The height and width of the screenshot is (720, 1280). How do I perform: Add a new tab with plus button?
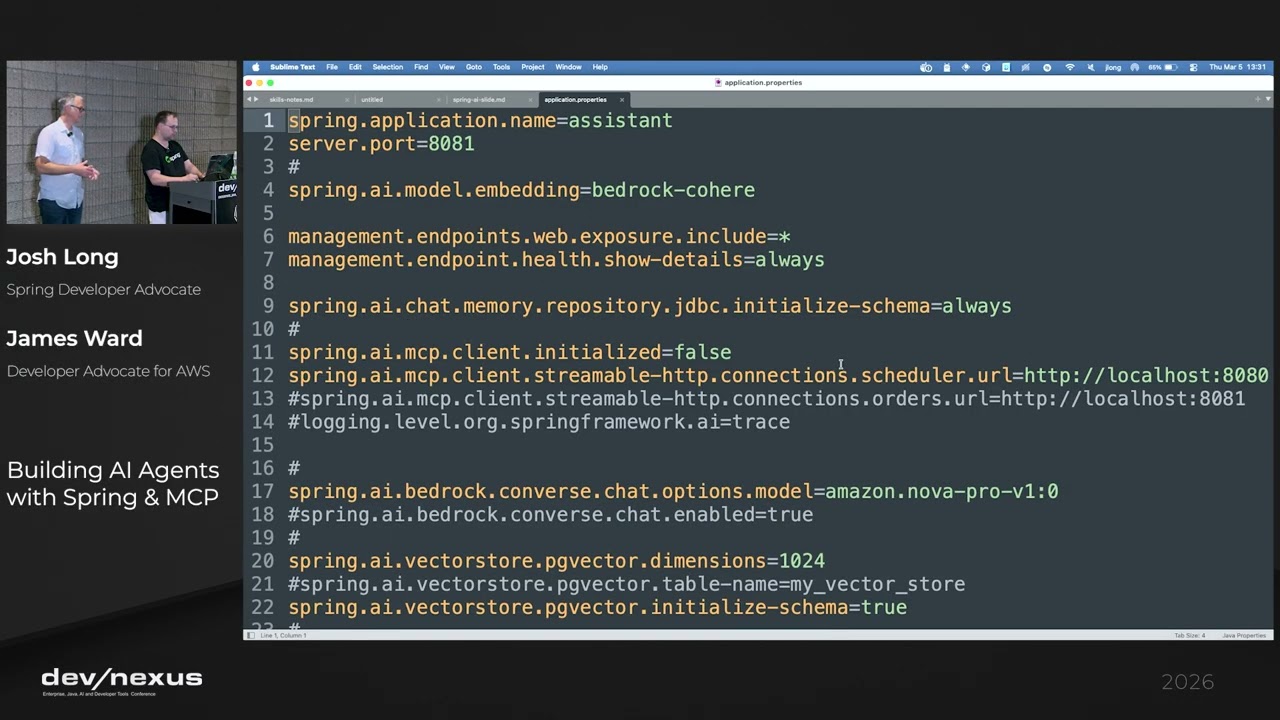[1258, 99]
